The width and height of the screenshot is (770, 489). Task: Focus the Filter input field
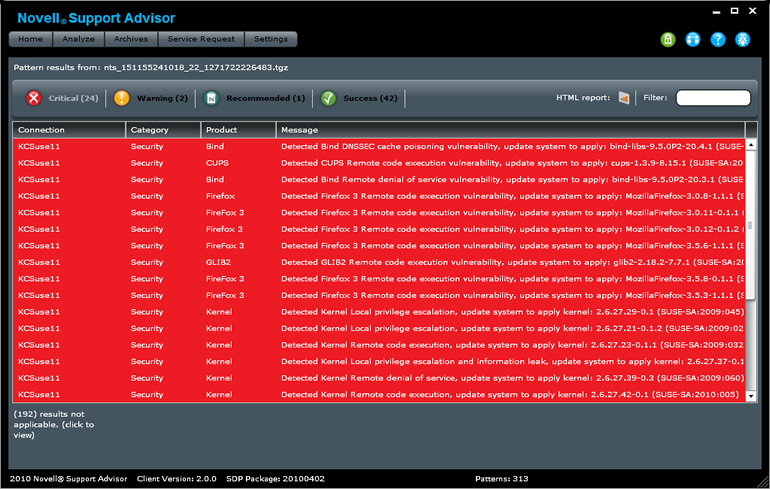(x=713, y=98)
